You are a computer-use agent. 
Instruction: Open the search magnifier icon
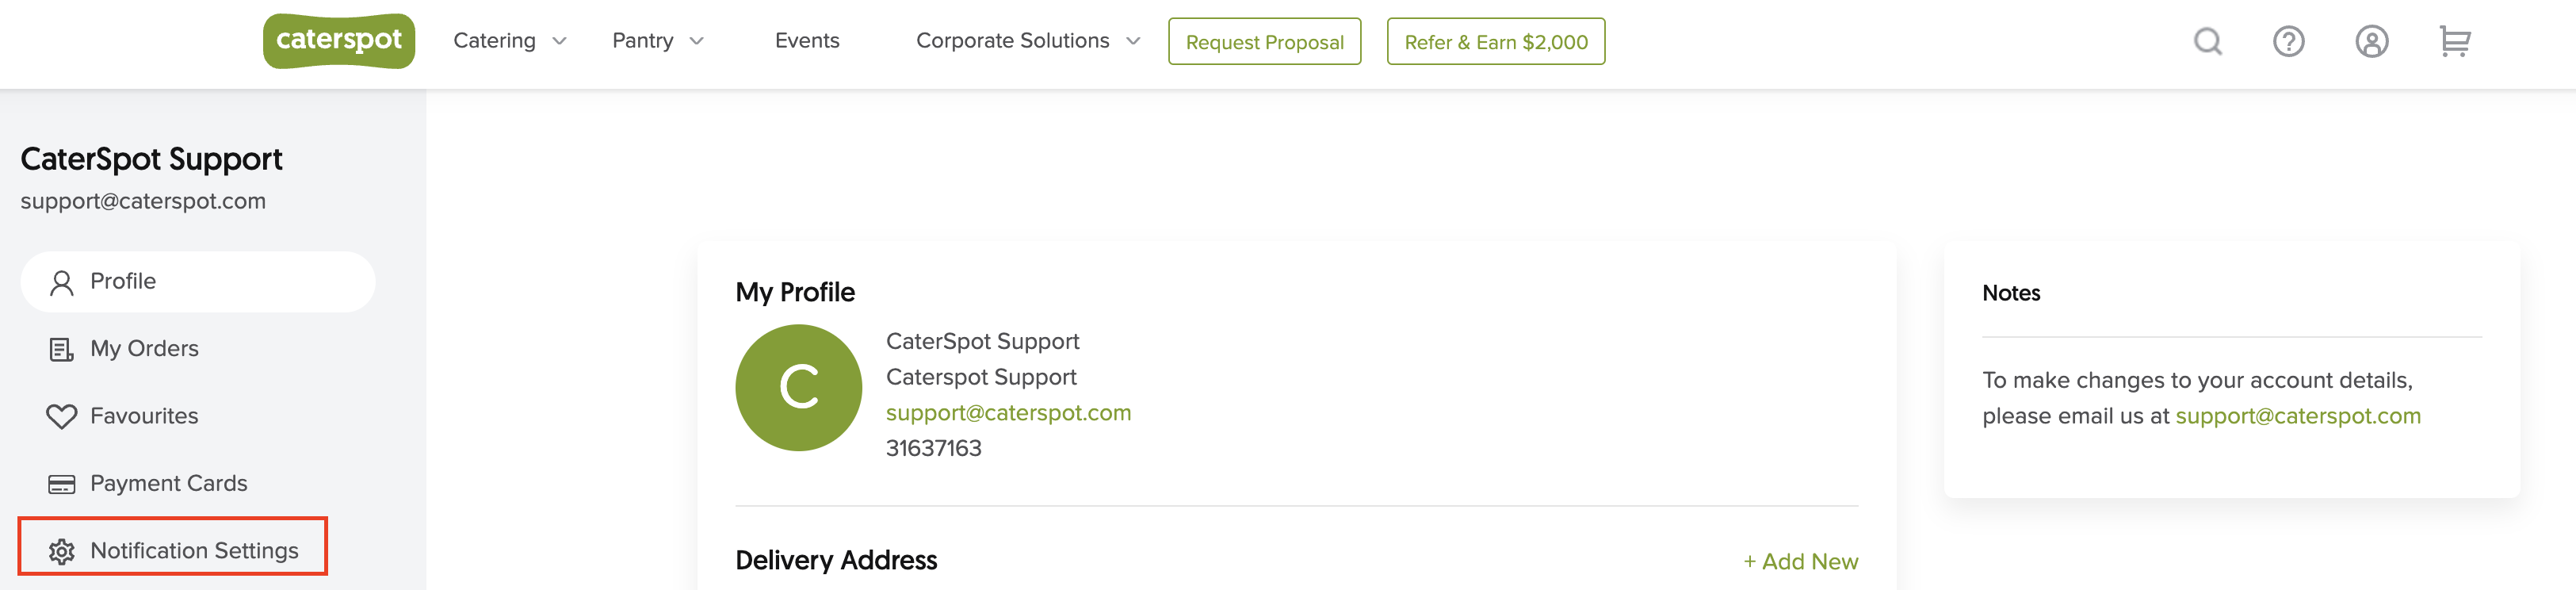(x=2208, y=41)
